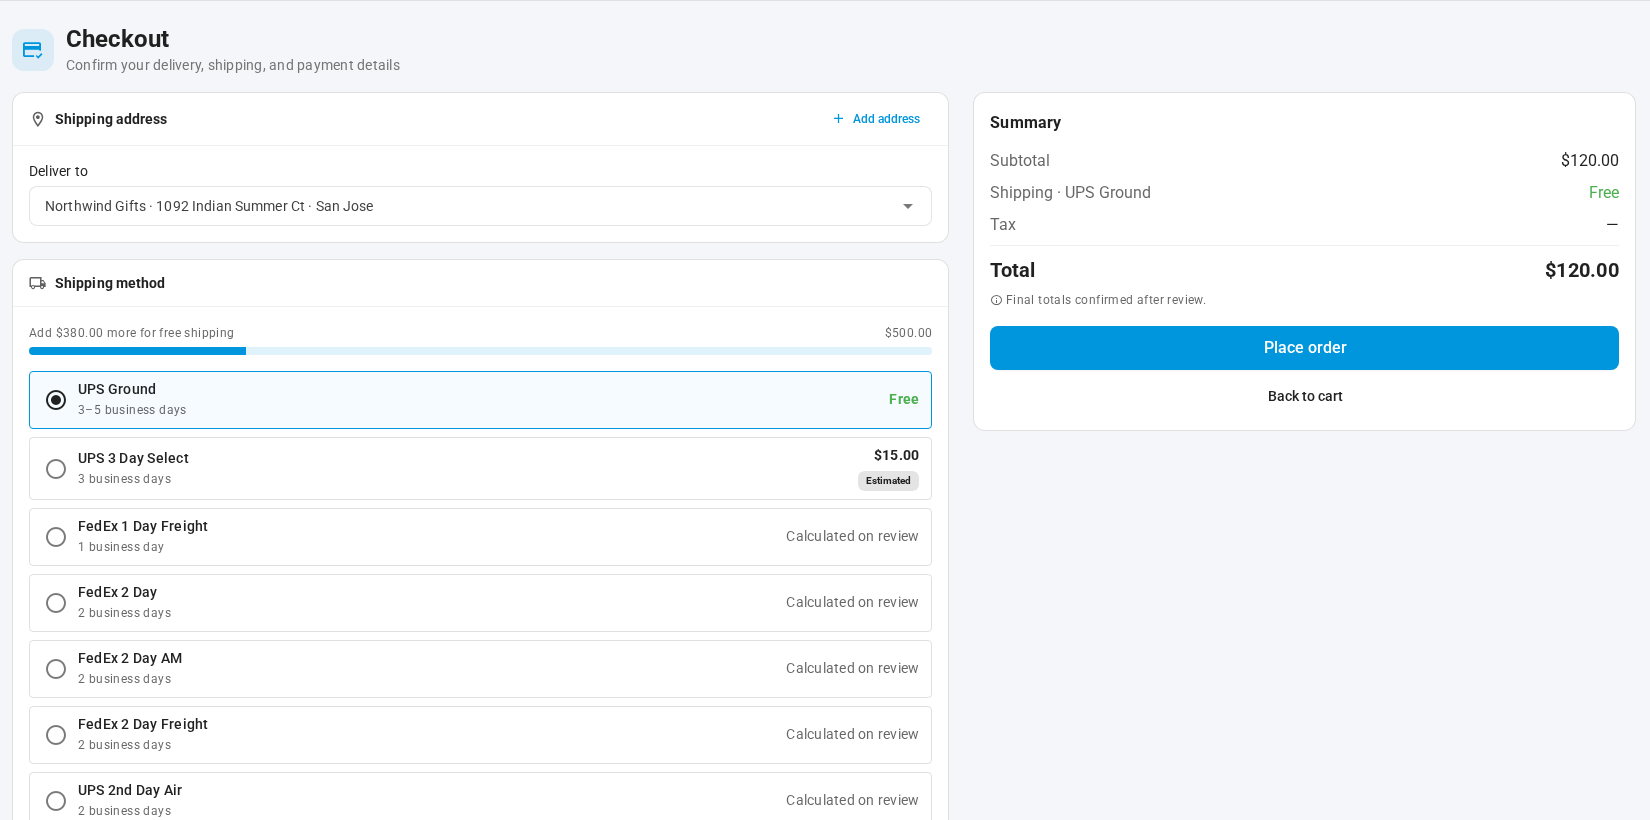Click 'Calculated on review' for FedEx 2 Day AM

click(x=852, y=668)
